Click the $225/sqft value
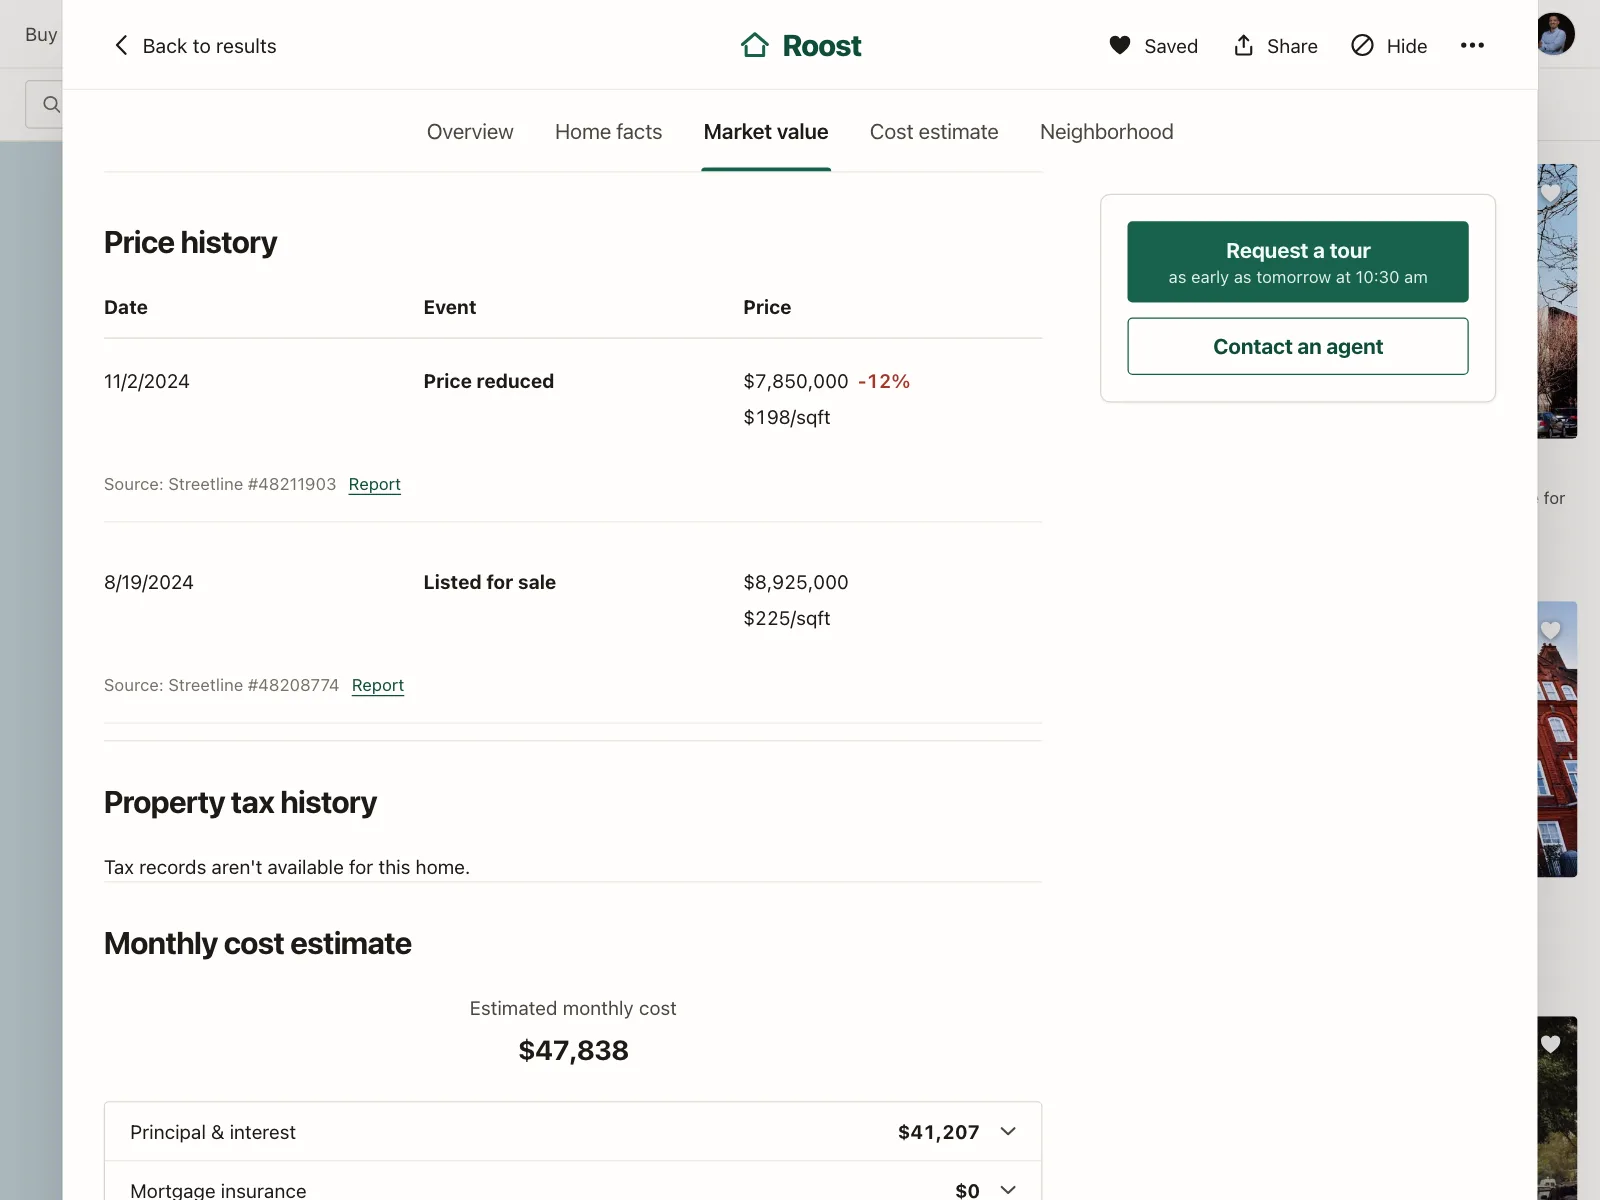 [787, 618]
